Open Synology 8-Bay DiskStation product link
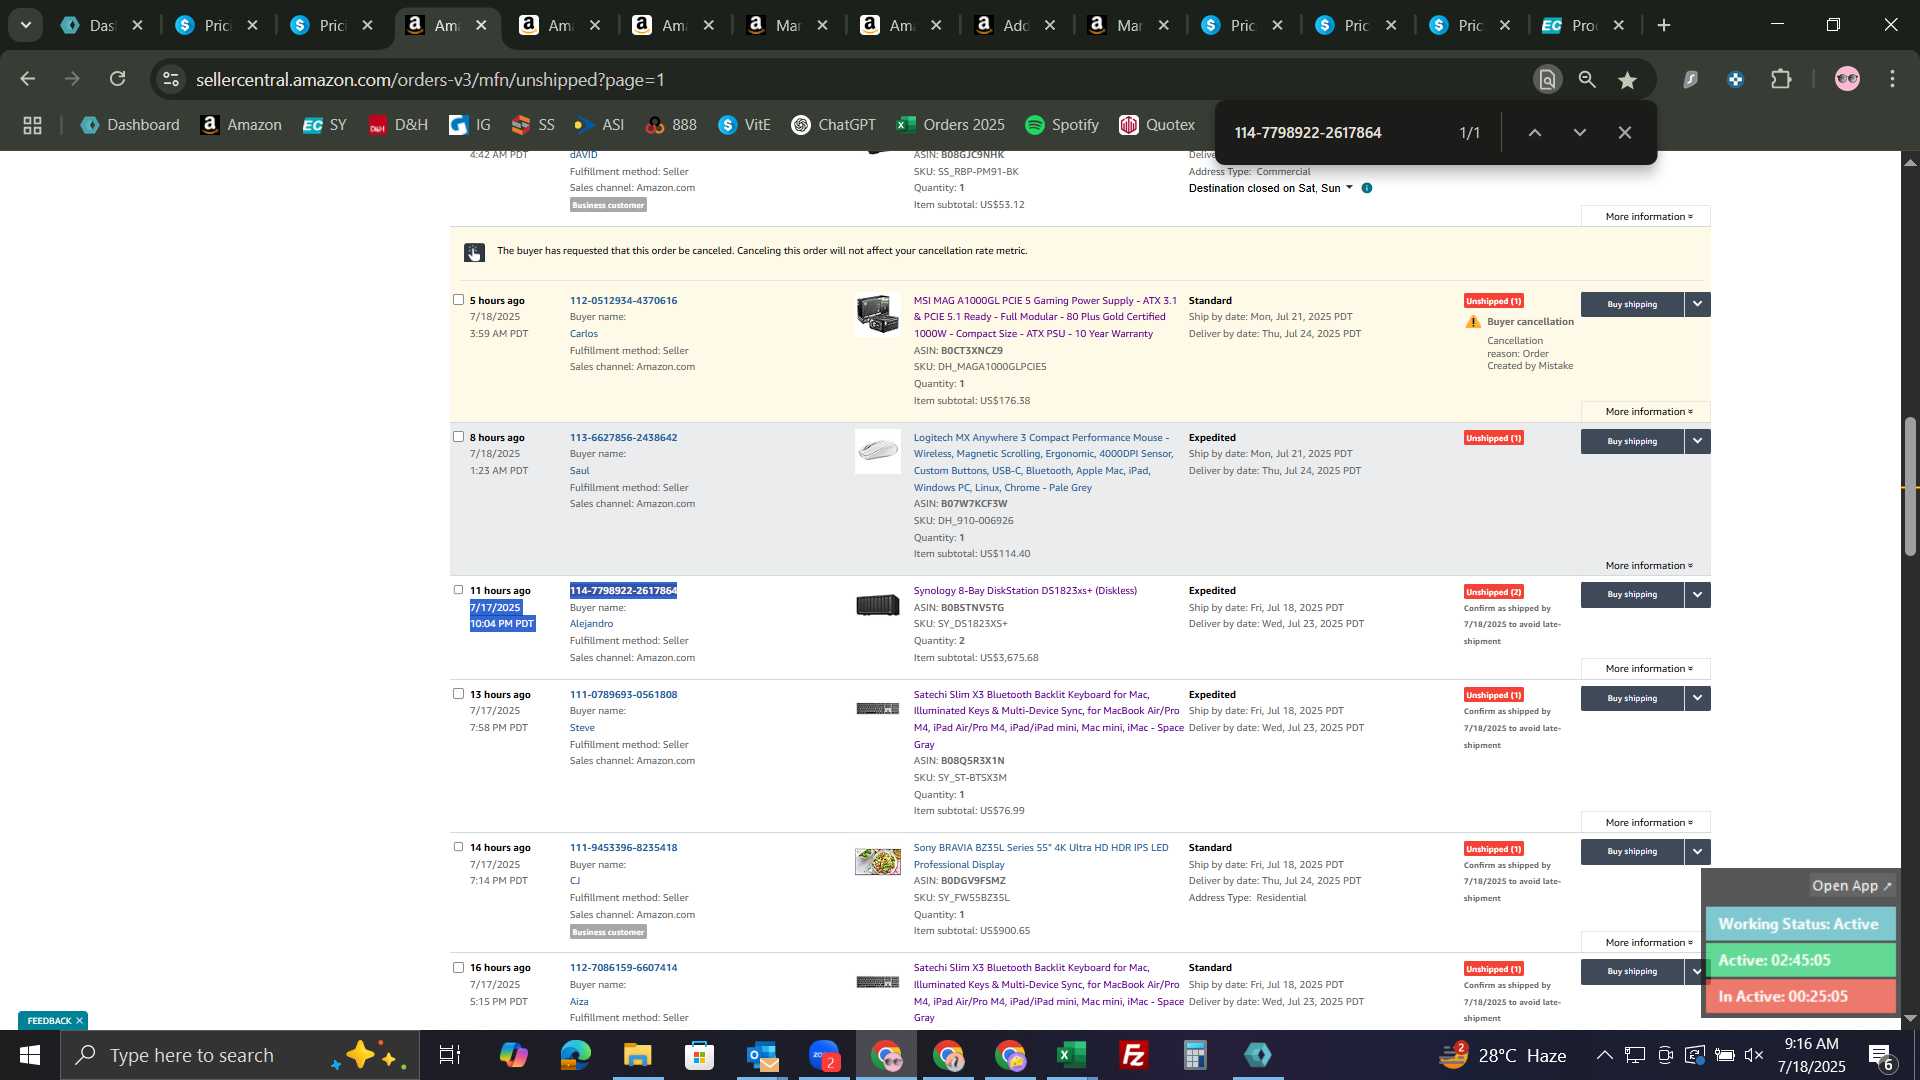The height and width of the screenshot is (1080, 1920). click(x=1025, y=590)
